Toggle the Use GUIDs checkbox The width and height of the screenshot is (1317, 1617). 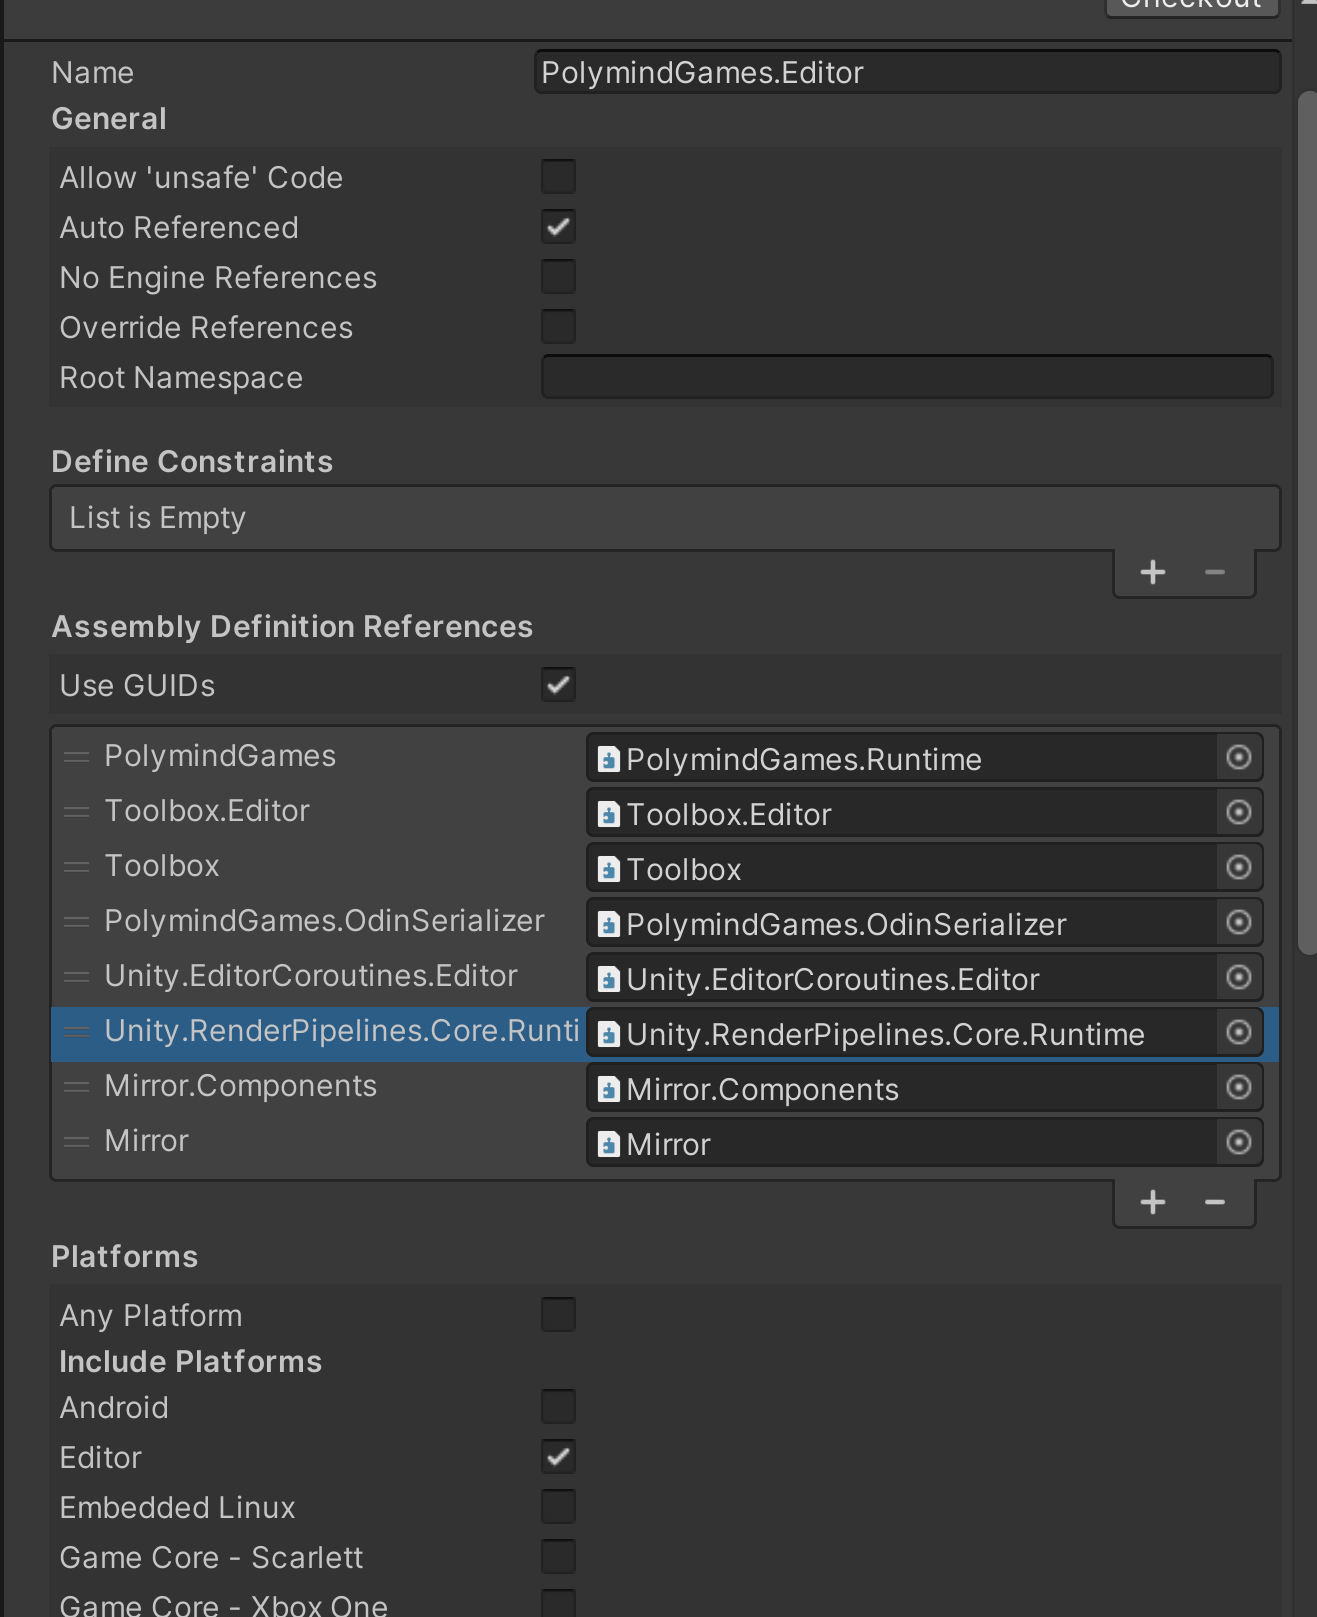point(558,685)
